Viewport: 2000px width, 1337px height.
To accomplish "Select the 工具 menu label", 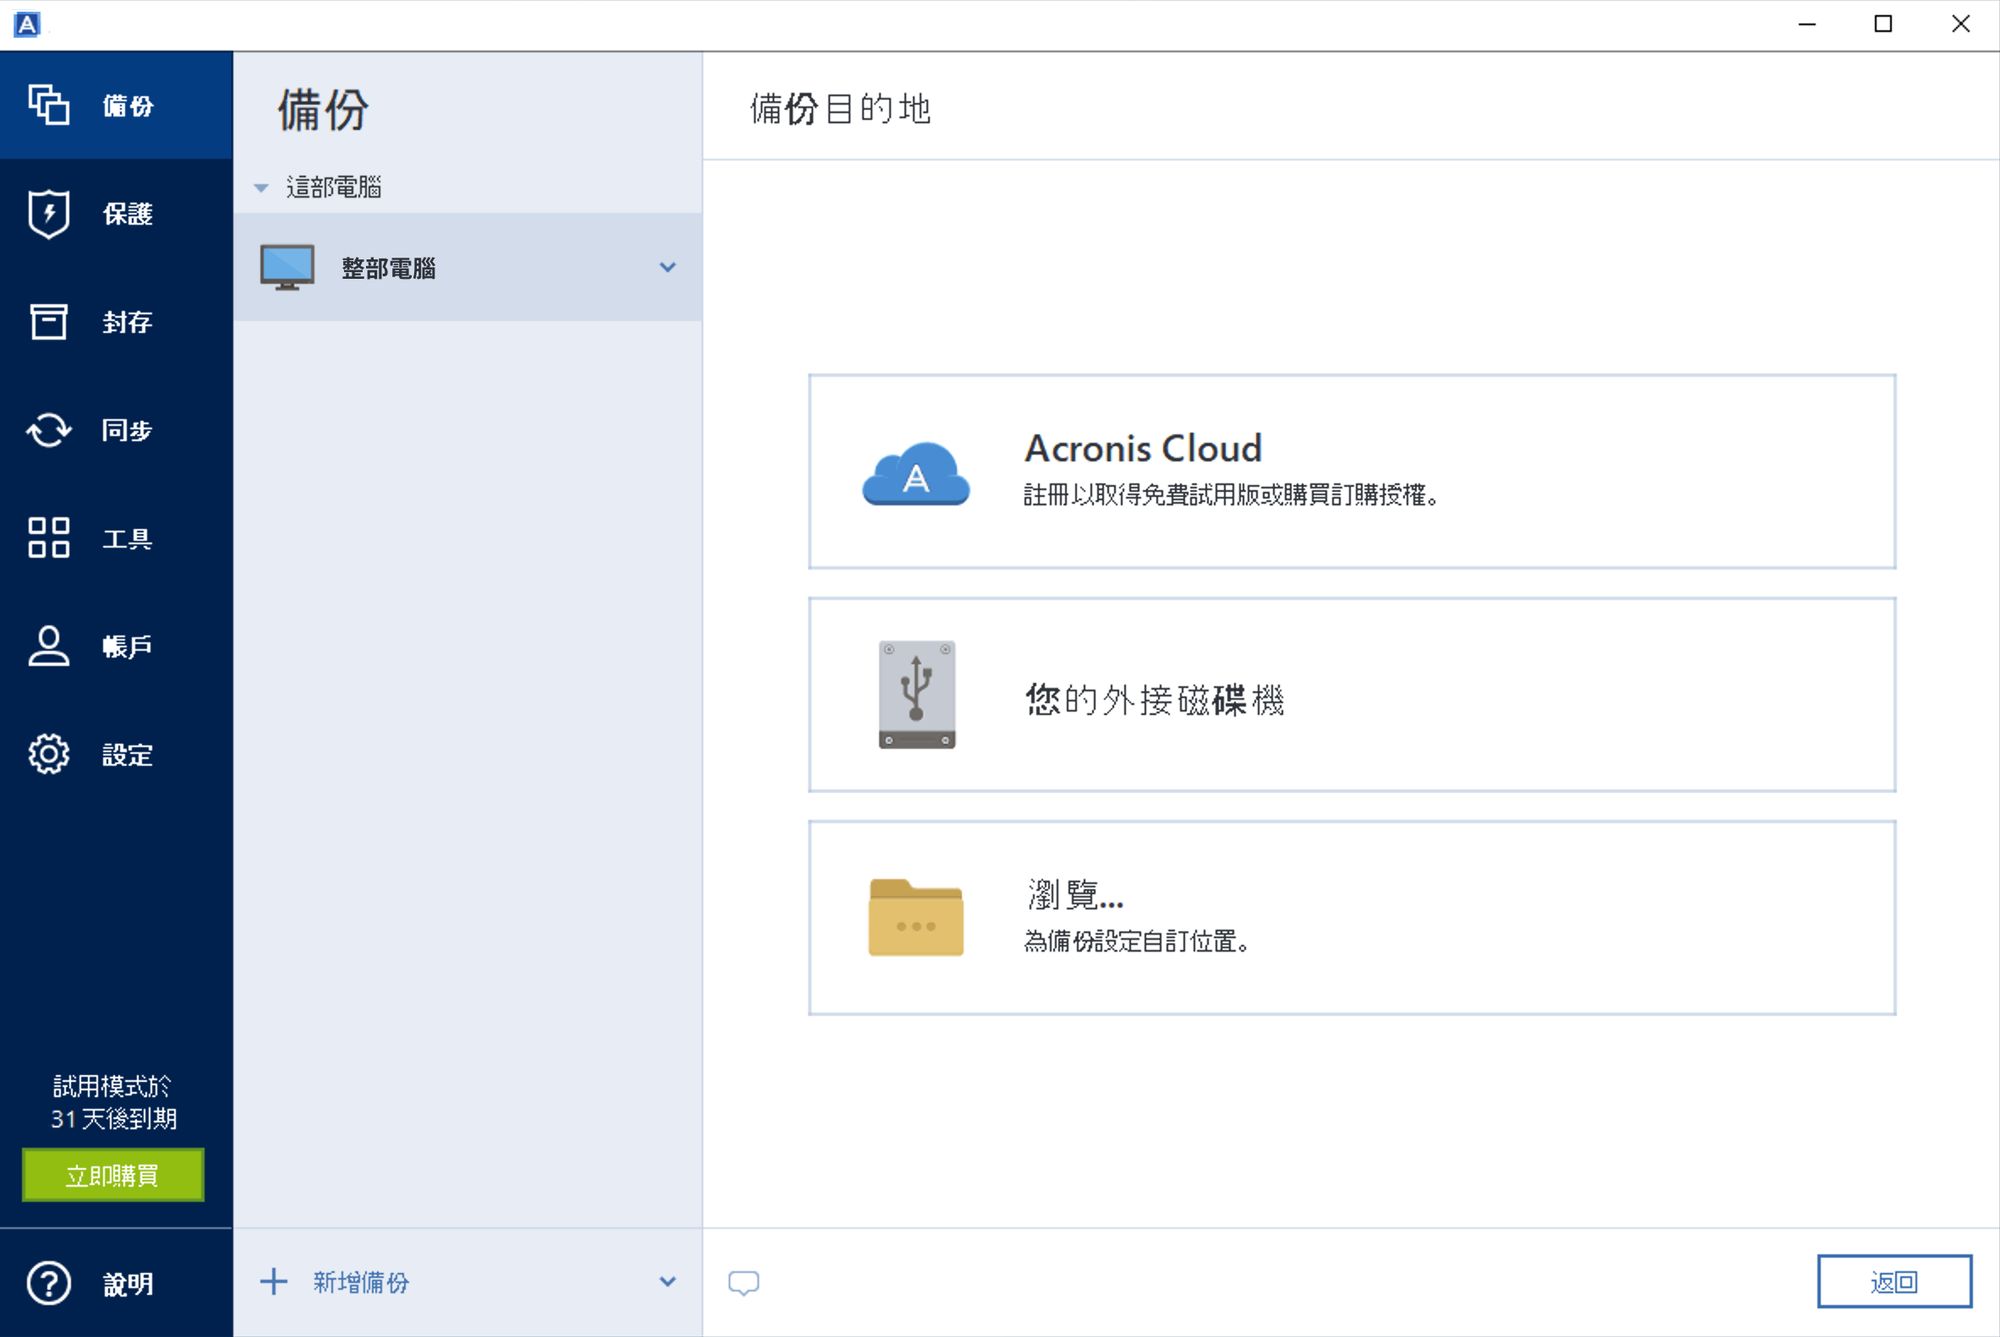I will pos(128,539).
